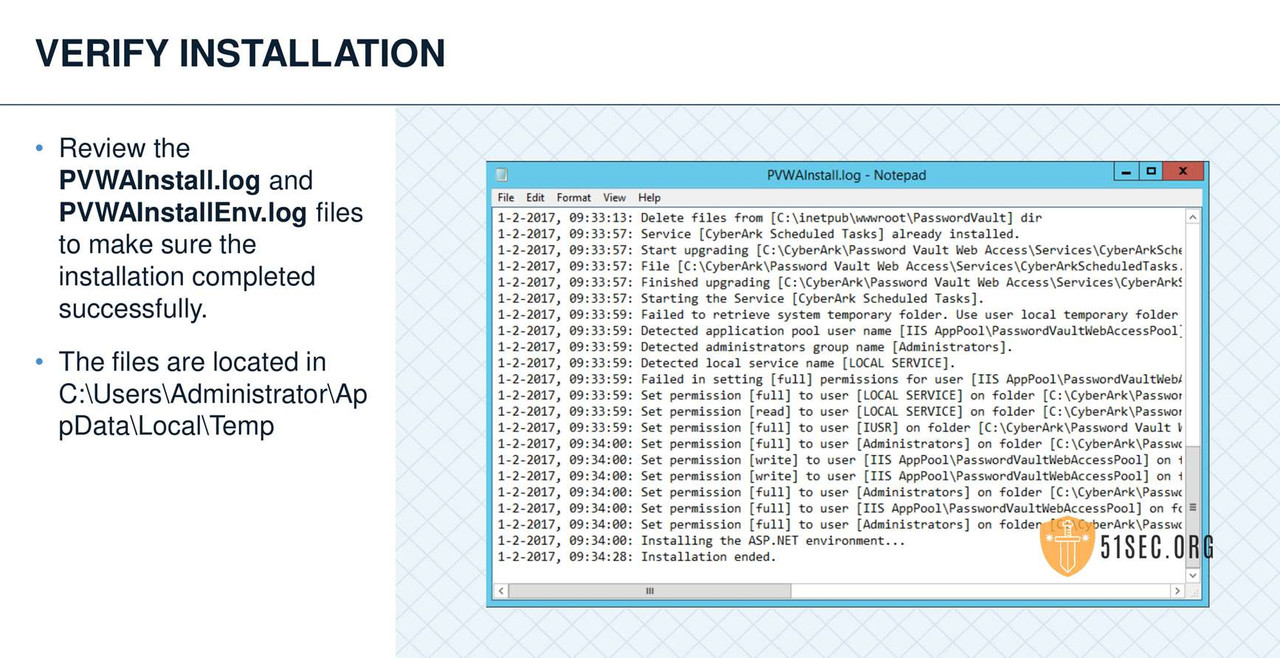Click the 'Failed in setting [full] permissions' line

pyautogui.click(x=840, y=379)
